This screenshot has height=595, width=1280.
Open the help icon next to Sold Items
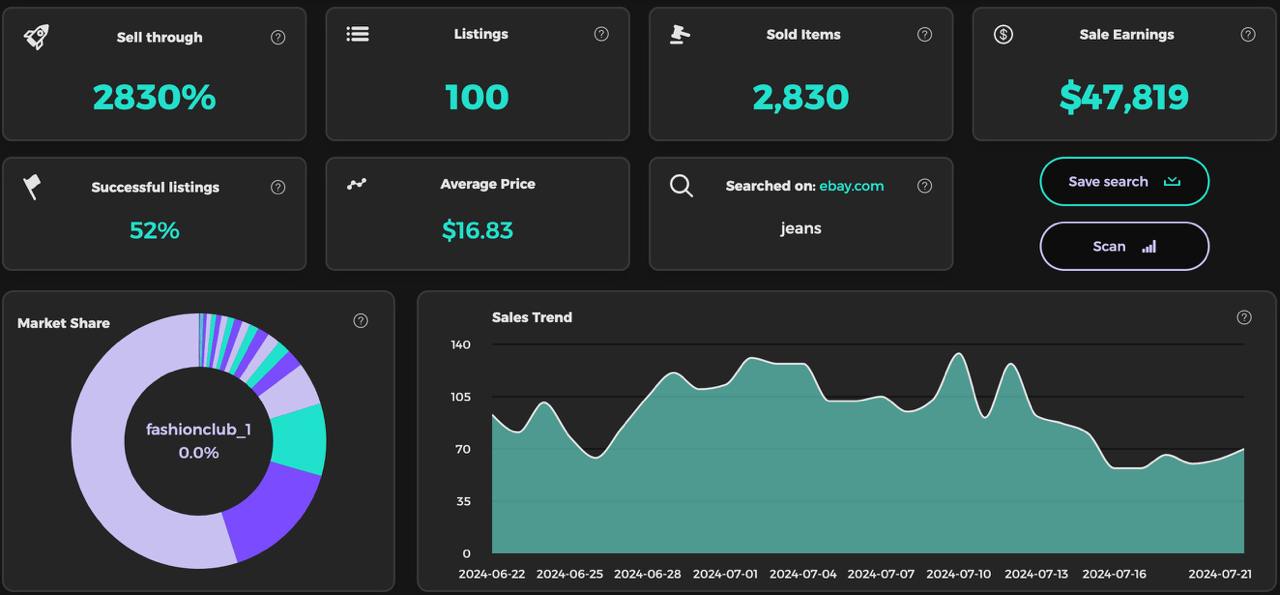tap(924, 34)
